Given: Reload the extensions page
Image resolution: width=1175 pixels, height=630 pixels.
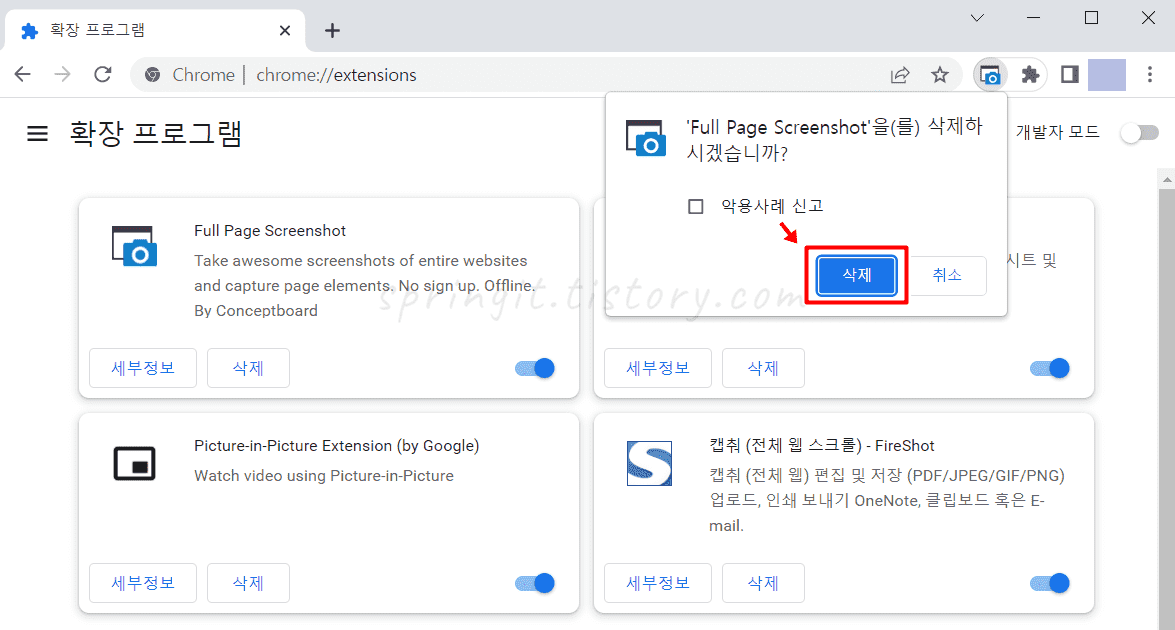Looking at the screenshot, I should point(103,74).
